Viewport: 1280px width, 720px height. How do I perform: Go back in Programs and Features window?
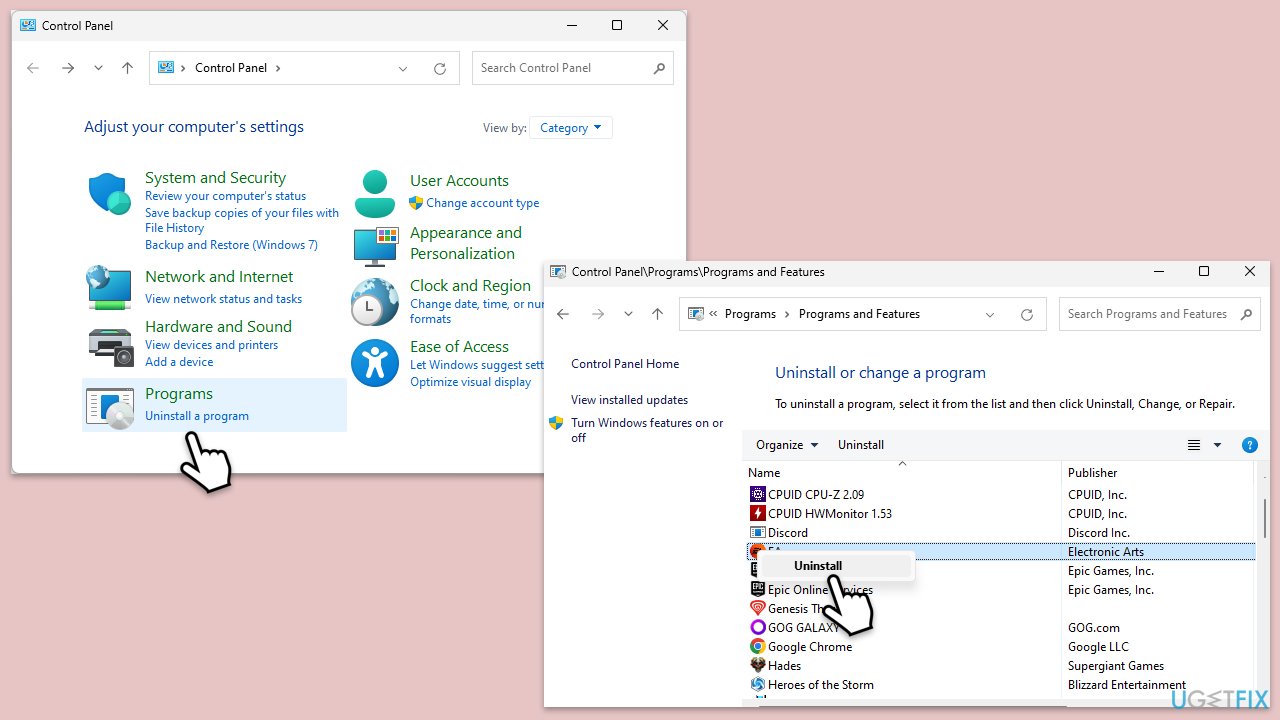[x=563, y=314]
